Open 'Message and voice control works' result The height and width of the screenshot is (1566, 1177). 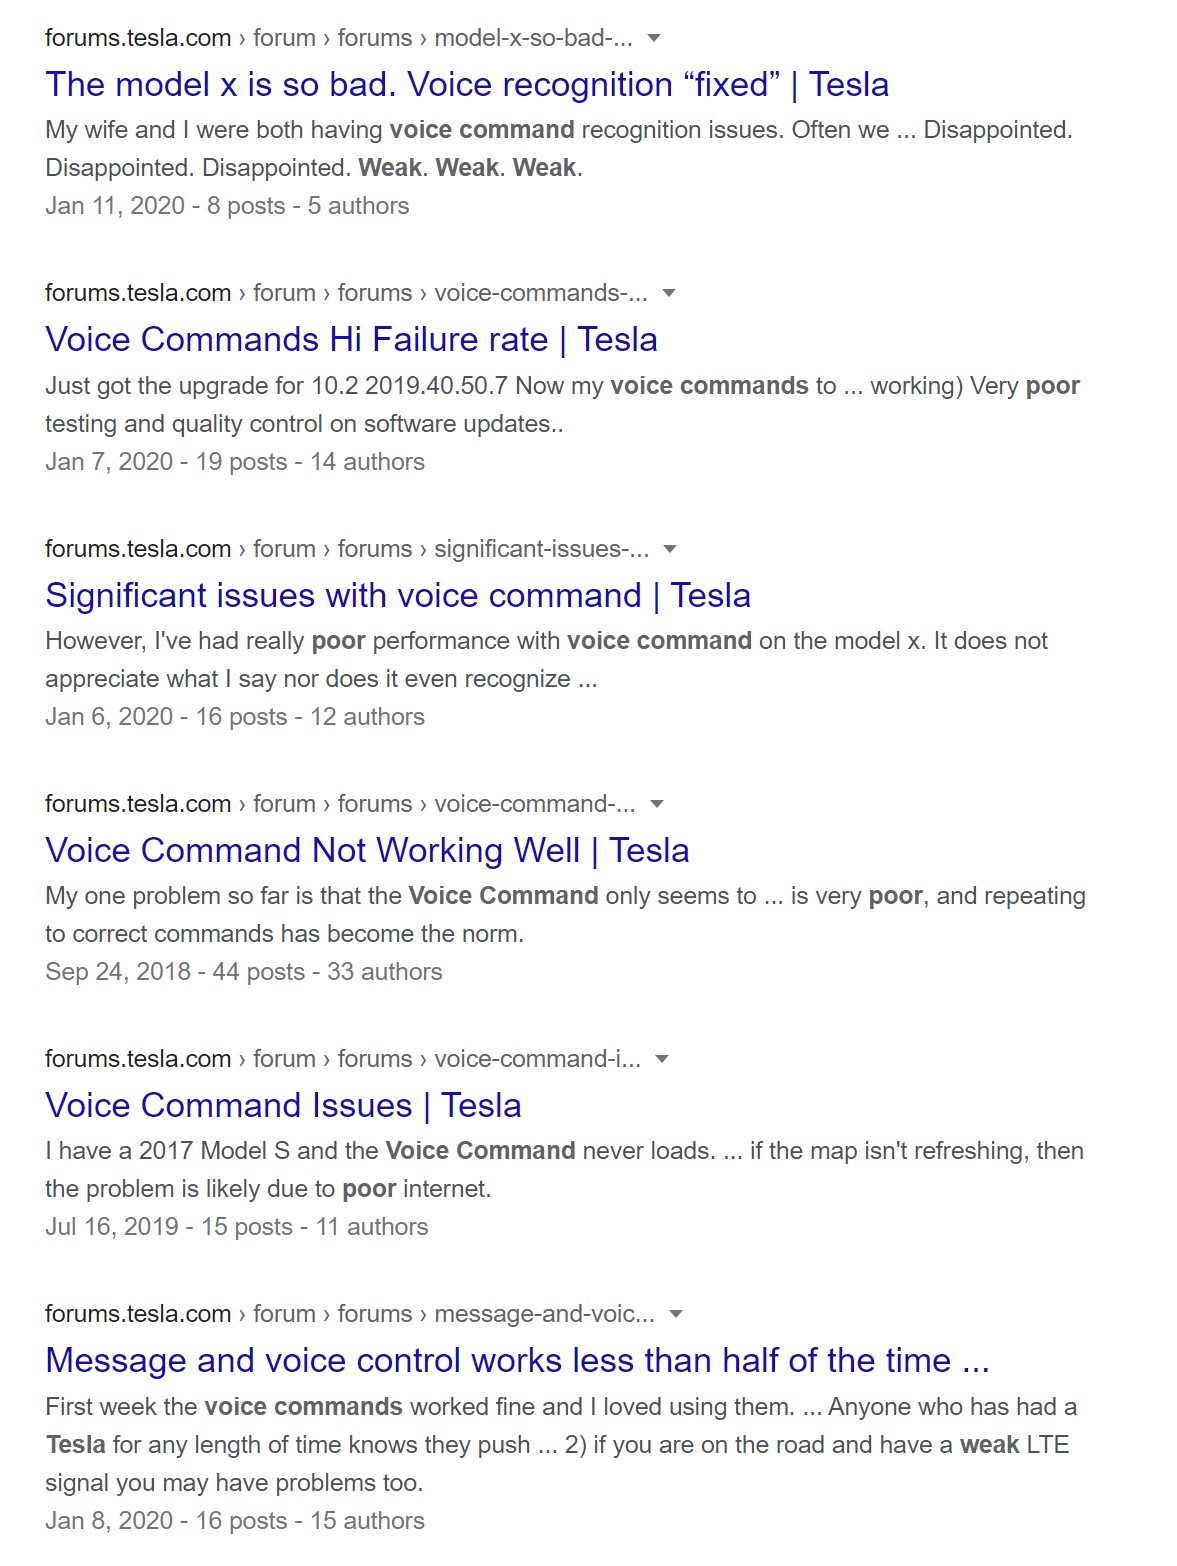pyautogui.click(x=516, y=1361)
